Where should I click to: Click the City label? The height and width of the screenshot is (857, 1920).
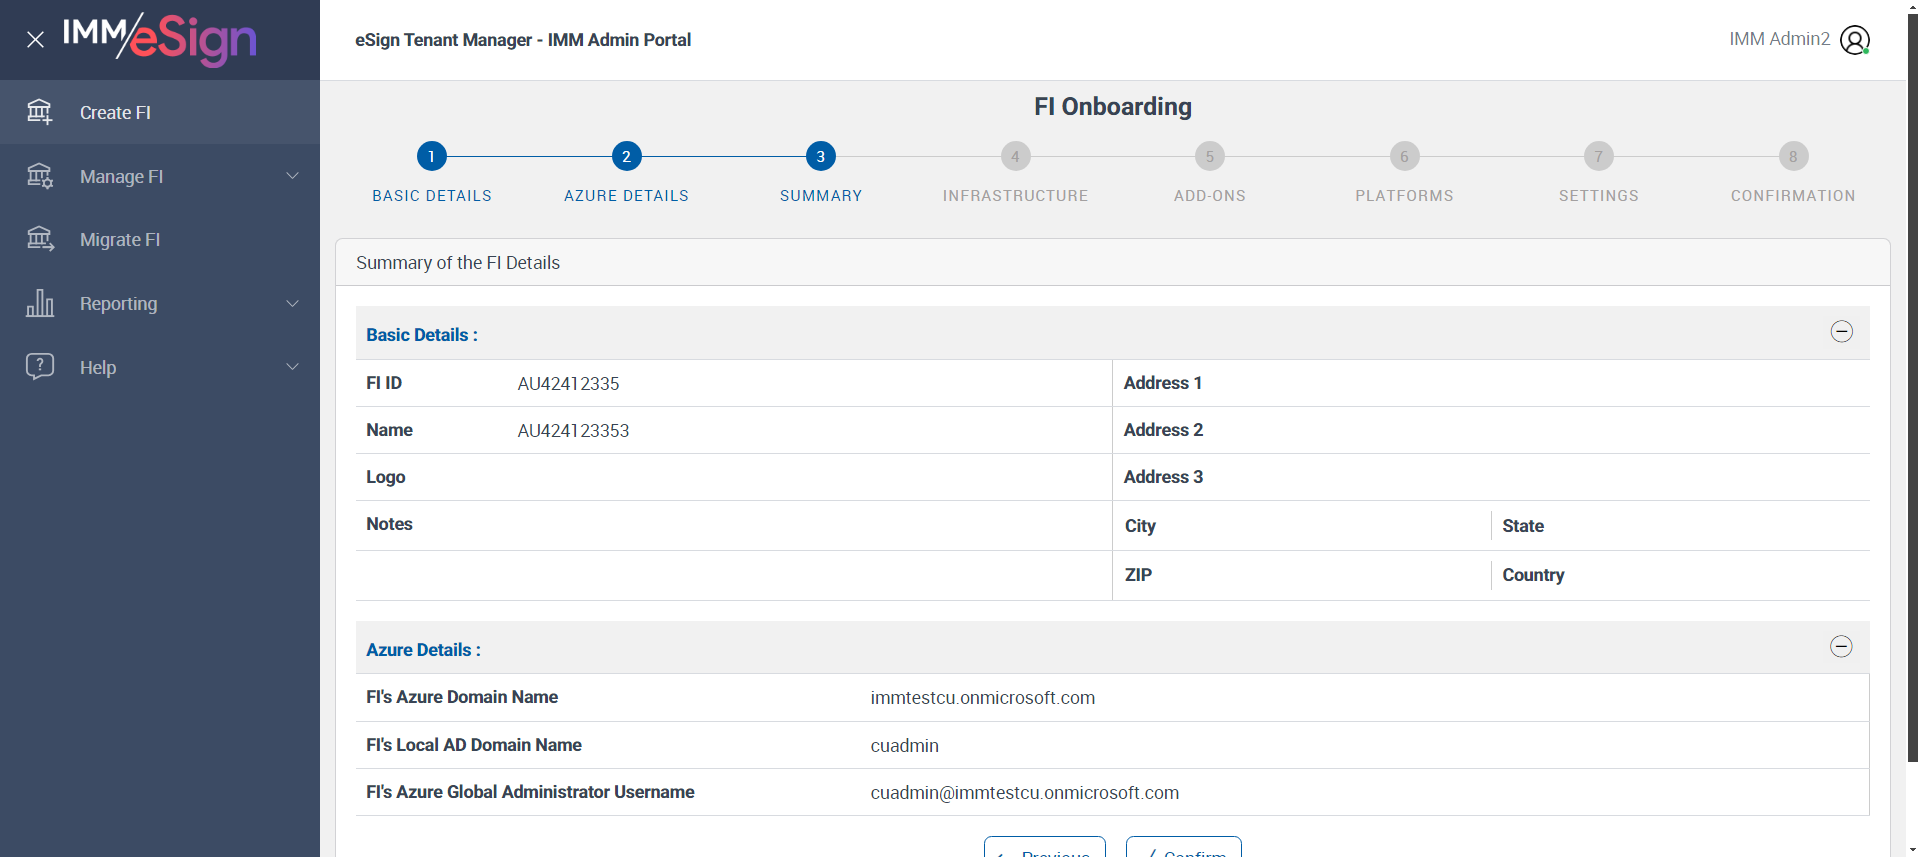click(1140, 526)
